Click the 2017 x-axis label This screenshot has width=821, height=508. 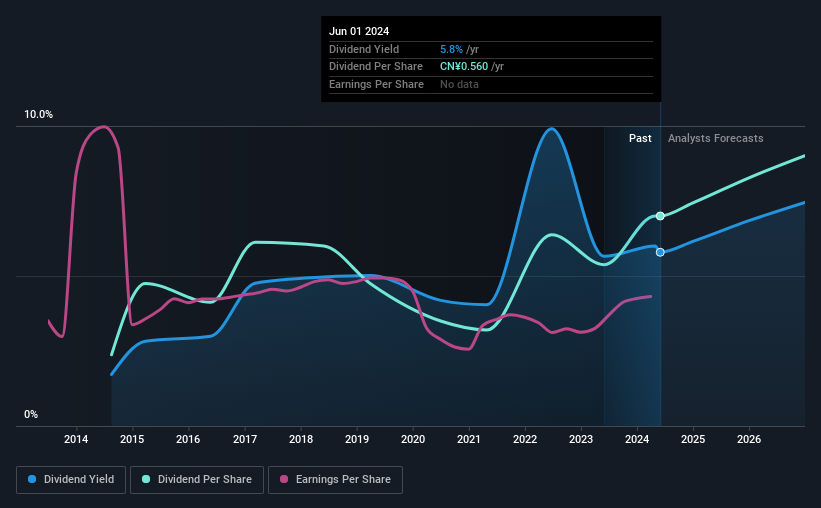(x=245, y=439)
